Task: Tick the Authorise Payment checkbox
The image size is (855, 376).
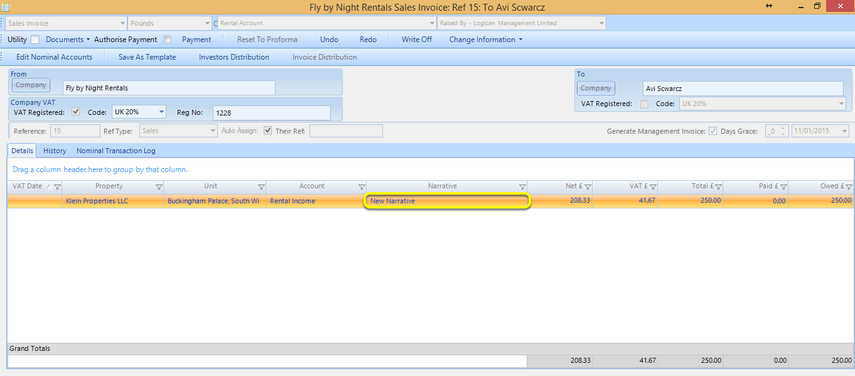Action: (x=167, y=40)
